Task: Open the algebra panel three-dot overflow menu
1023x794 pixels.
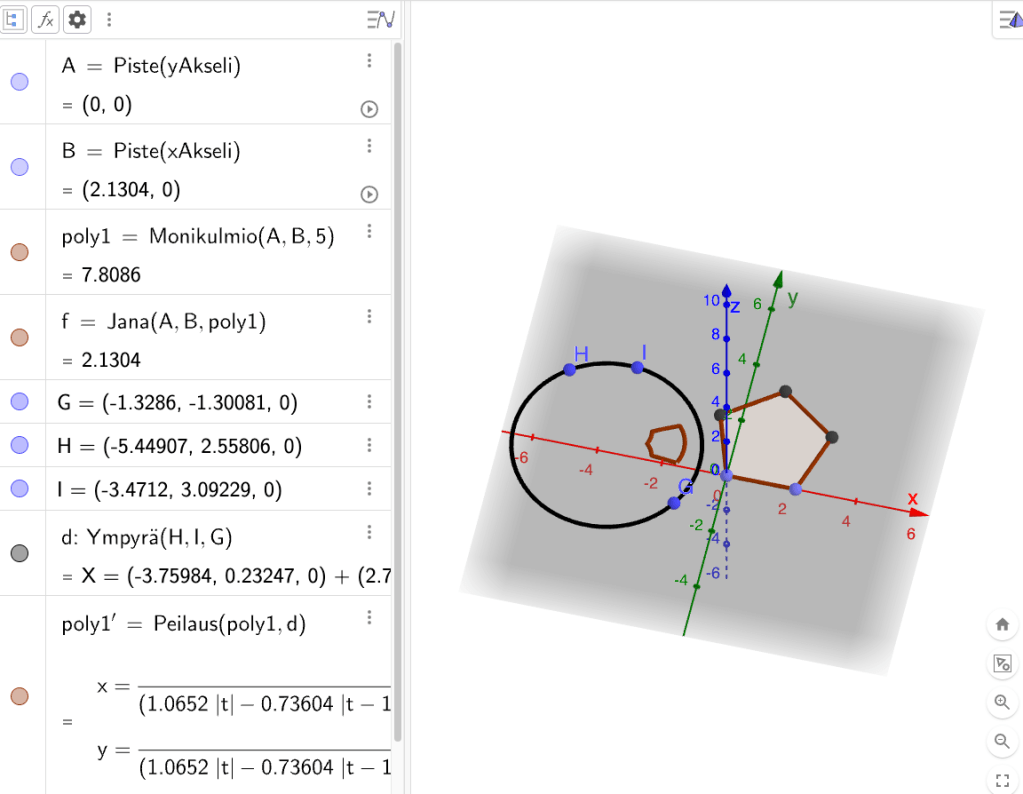Action: pyautogui.click(x=109, y=19)
